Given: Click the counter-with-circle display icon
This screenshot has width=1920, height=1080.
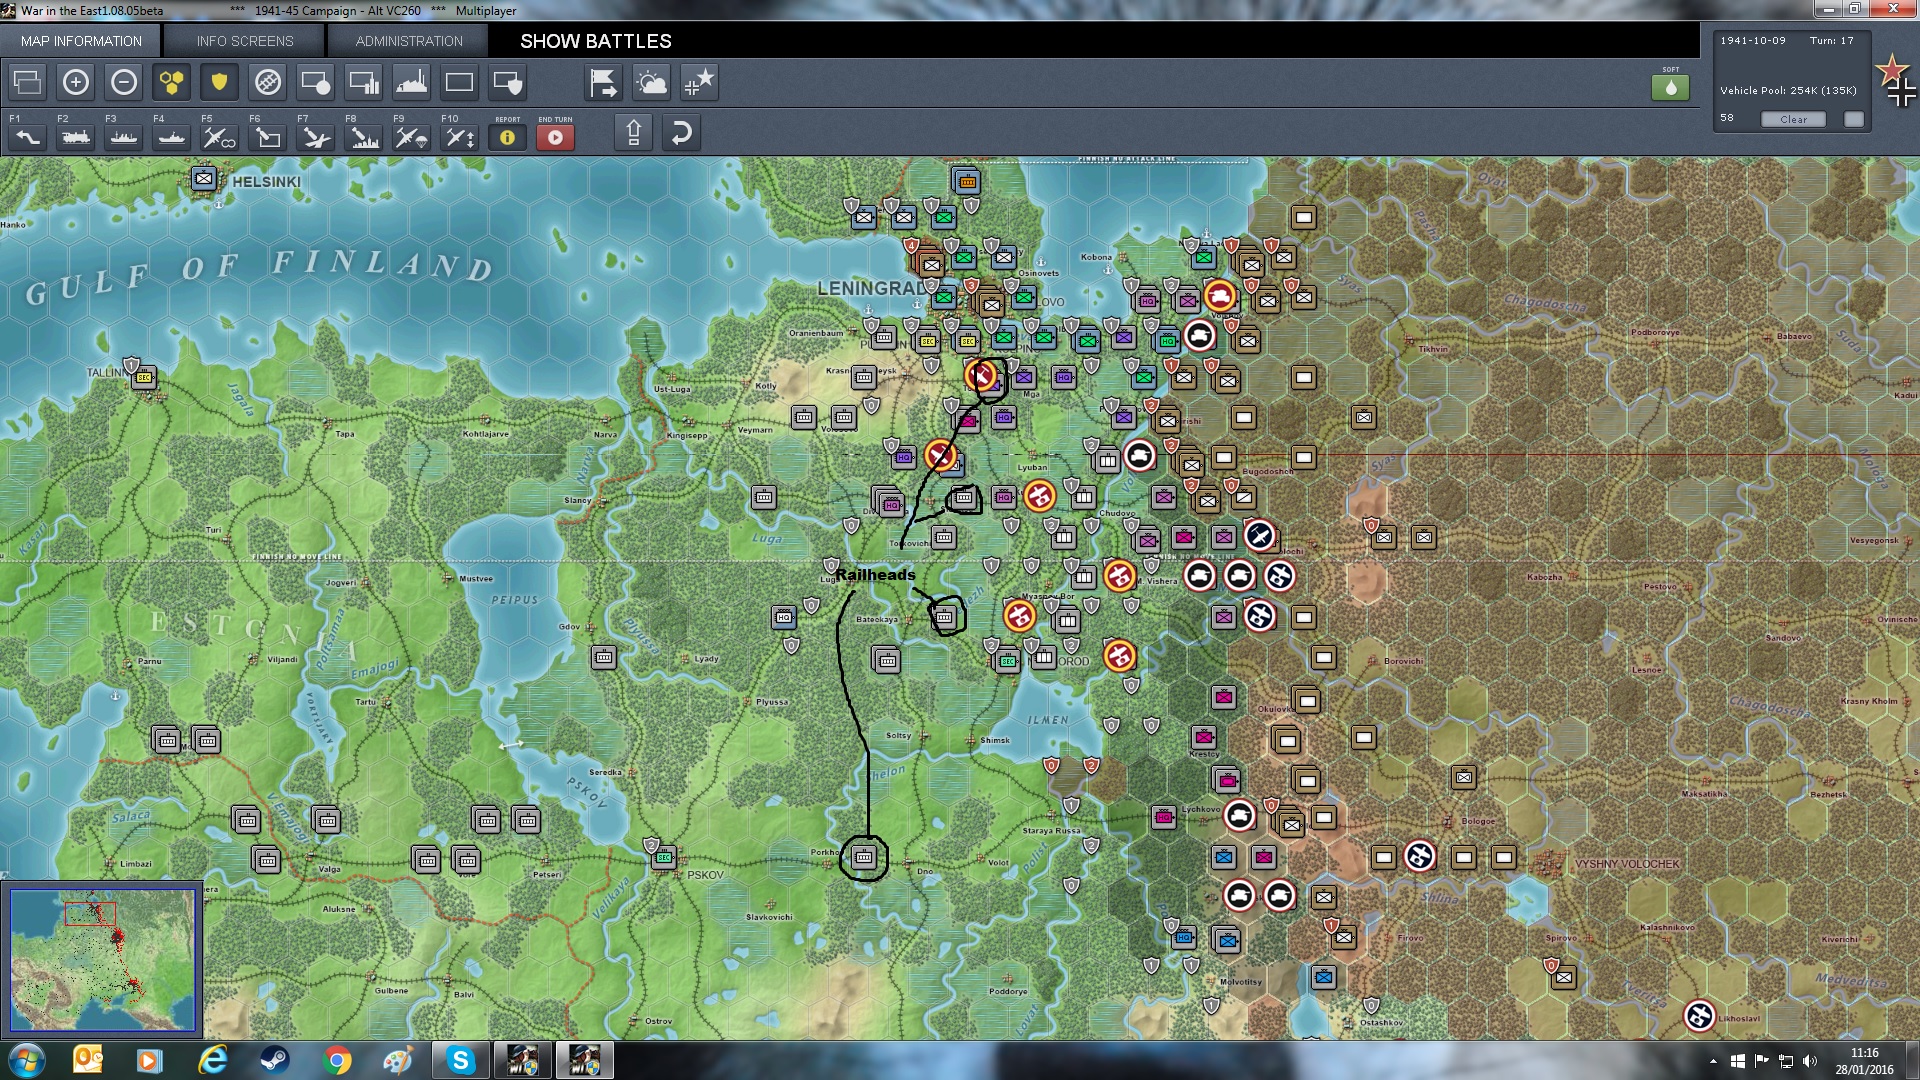Looking at the screenshot, I should (x=316, y=82).
